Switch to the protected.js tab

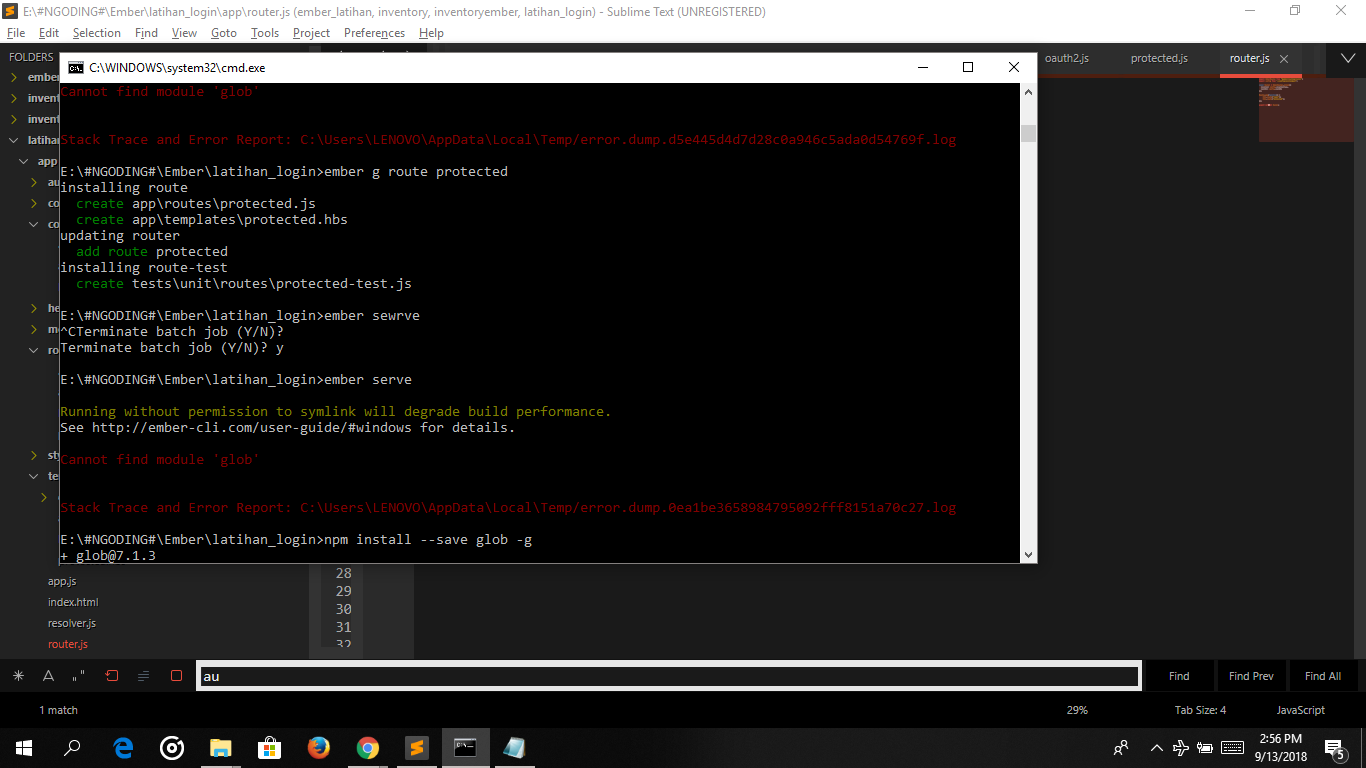tap(1159, 58)
